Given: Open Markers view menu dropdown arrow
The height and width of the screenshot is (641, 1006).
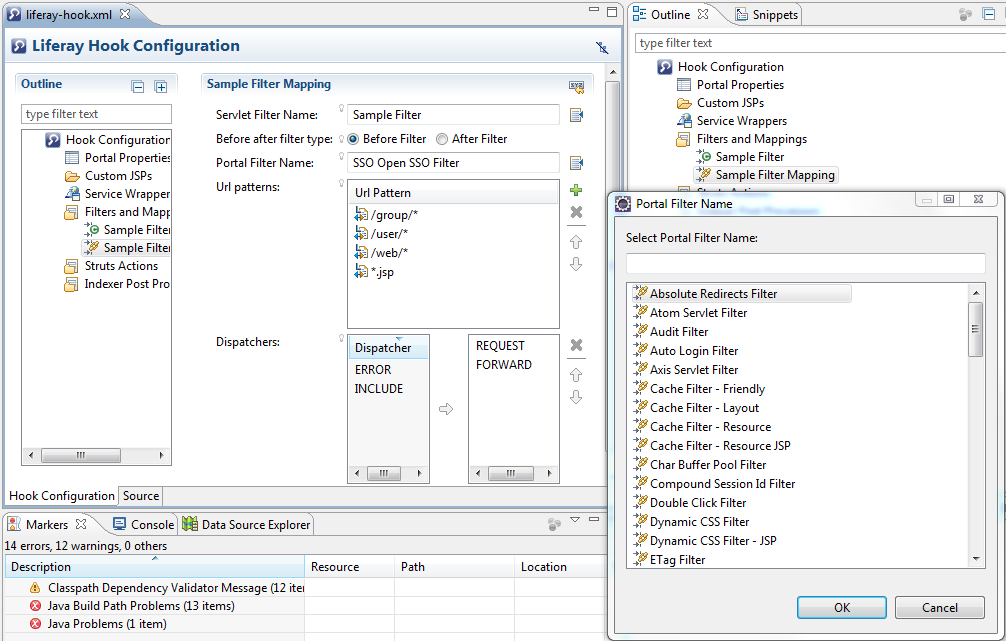Looking at the screenshot, I should [575, 521].
